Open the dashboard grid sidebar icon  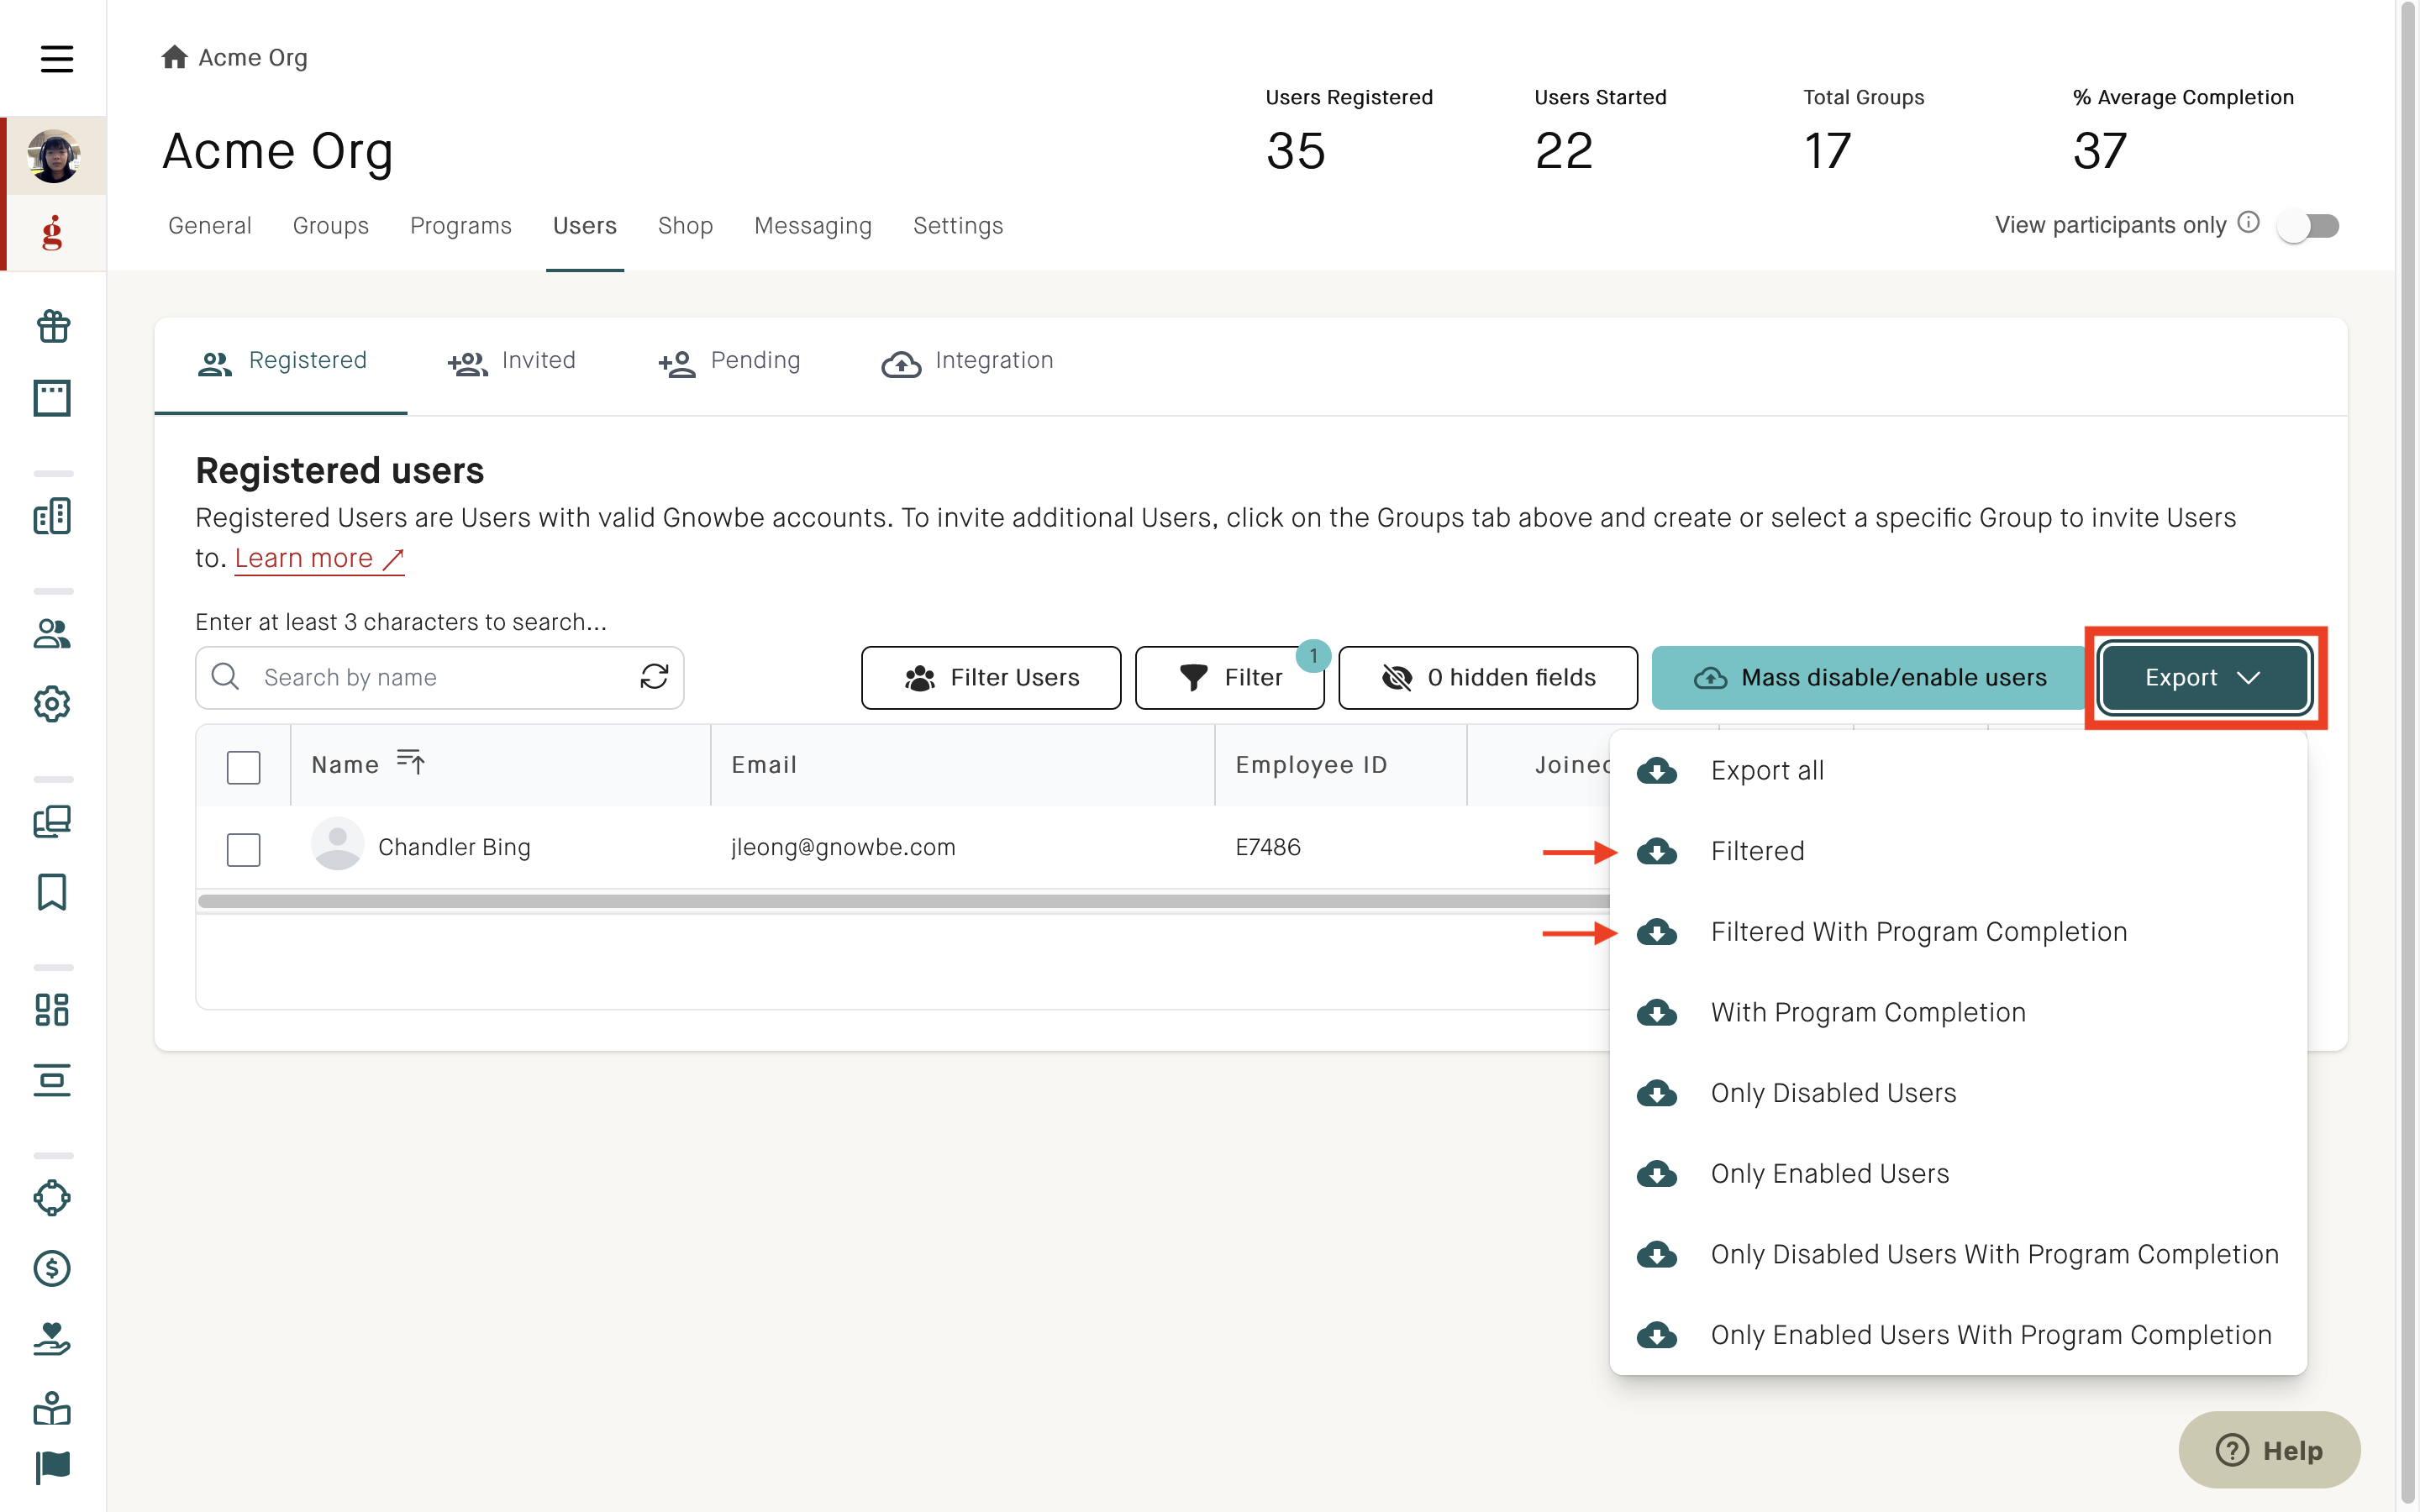coord(53,1009)
